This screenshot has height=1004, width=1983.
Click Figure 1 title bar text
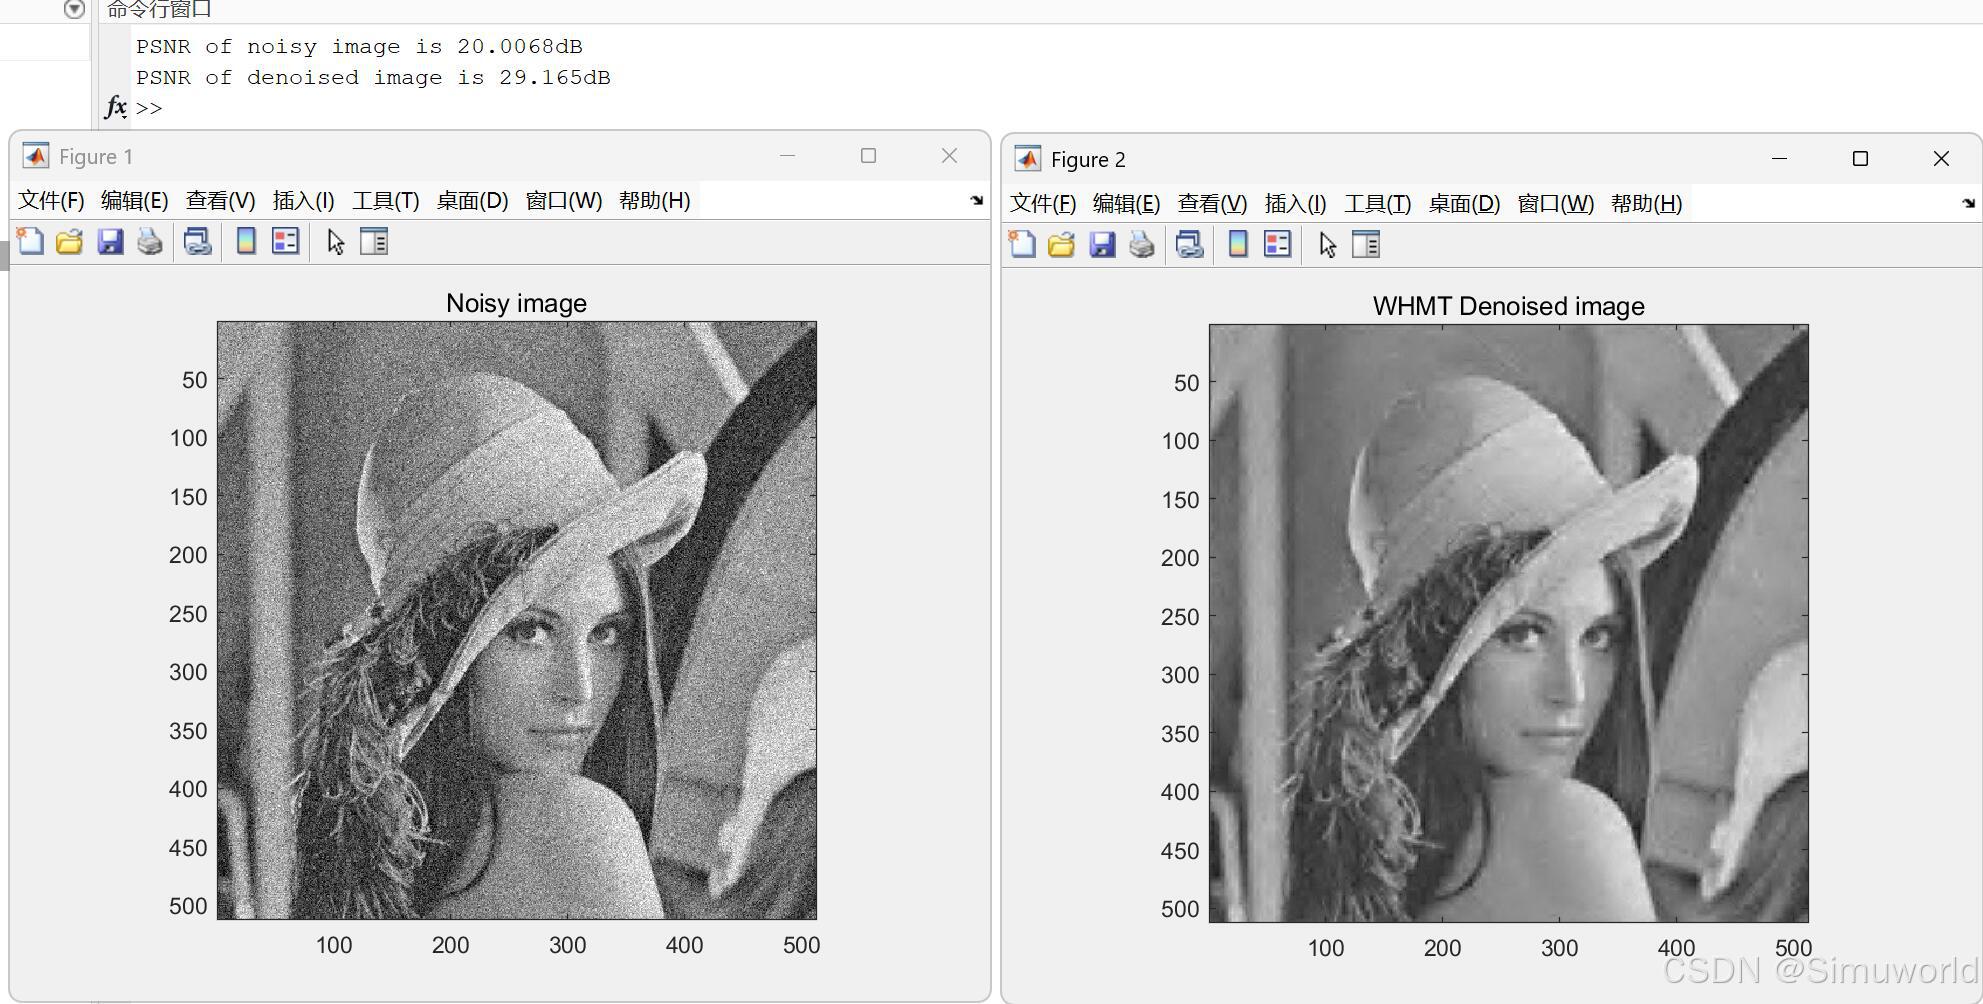pyautogui.click(x=96, y=156)
